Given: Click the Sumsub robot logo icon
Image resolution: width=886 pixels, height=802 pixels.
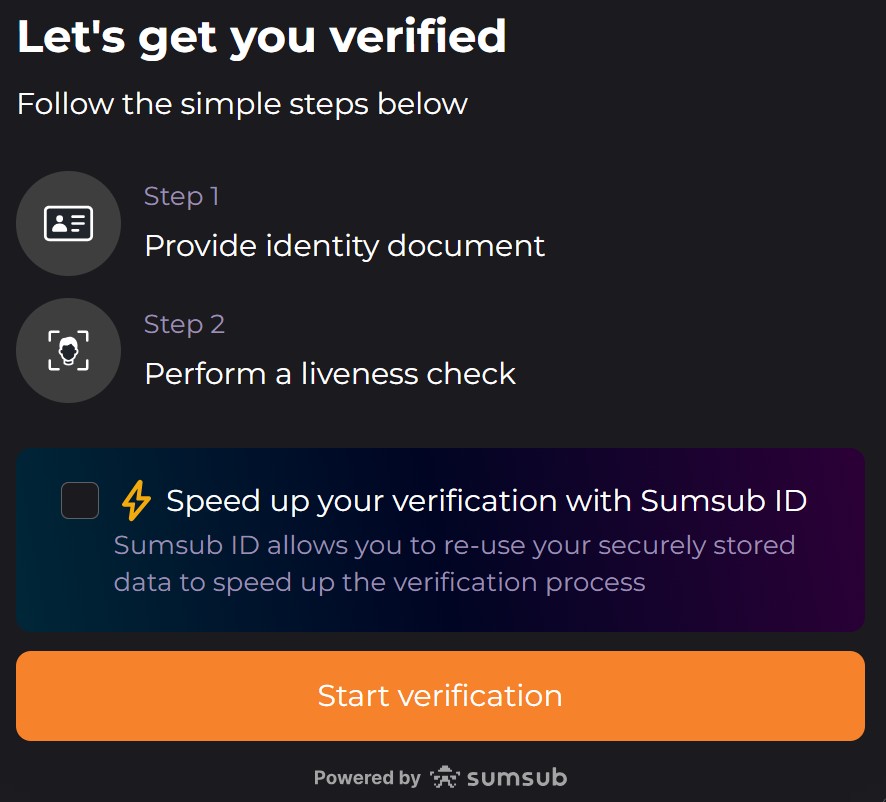Looking at the screenshot, I should point(443,776).
